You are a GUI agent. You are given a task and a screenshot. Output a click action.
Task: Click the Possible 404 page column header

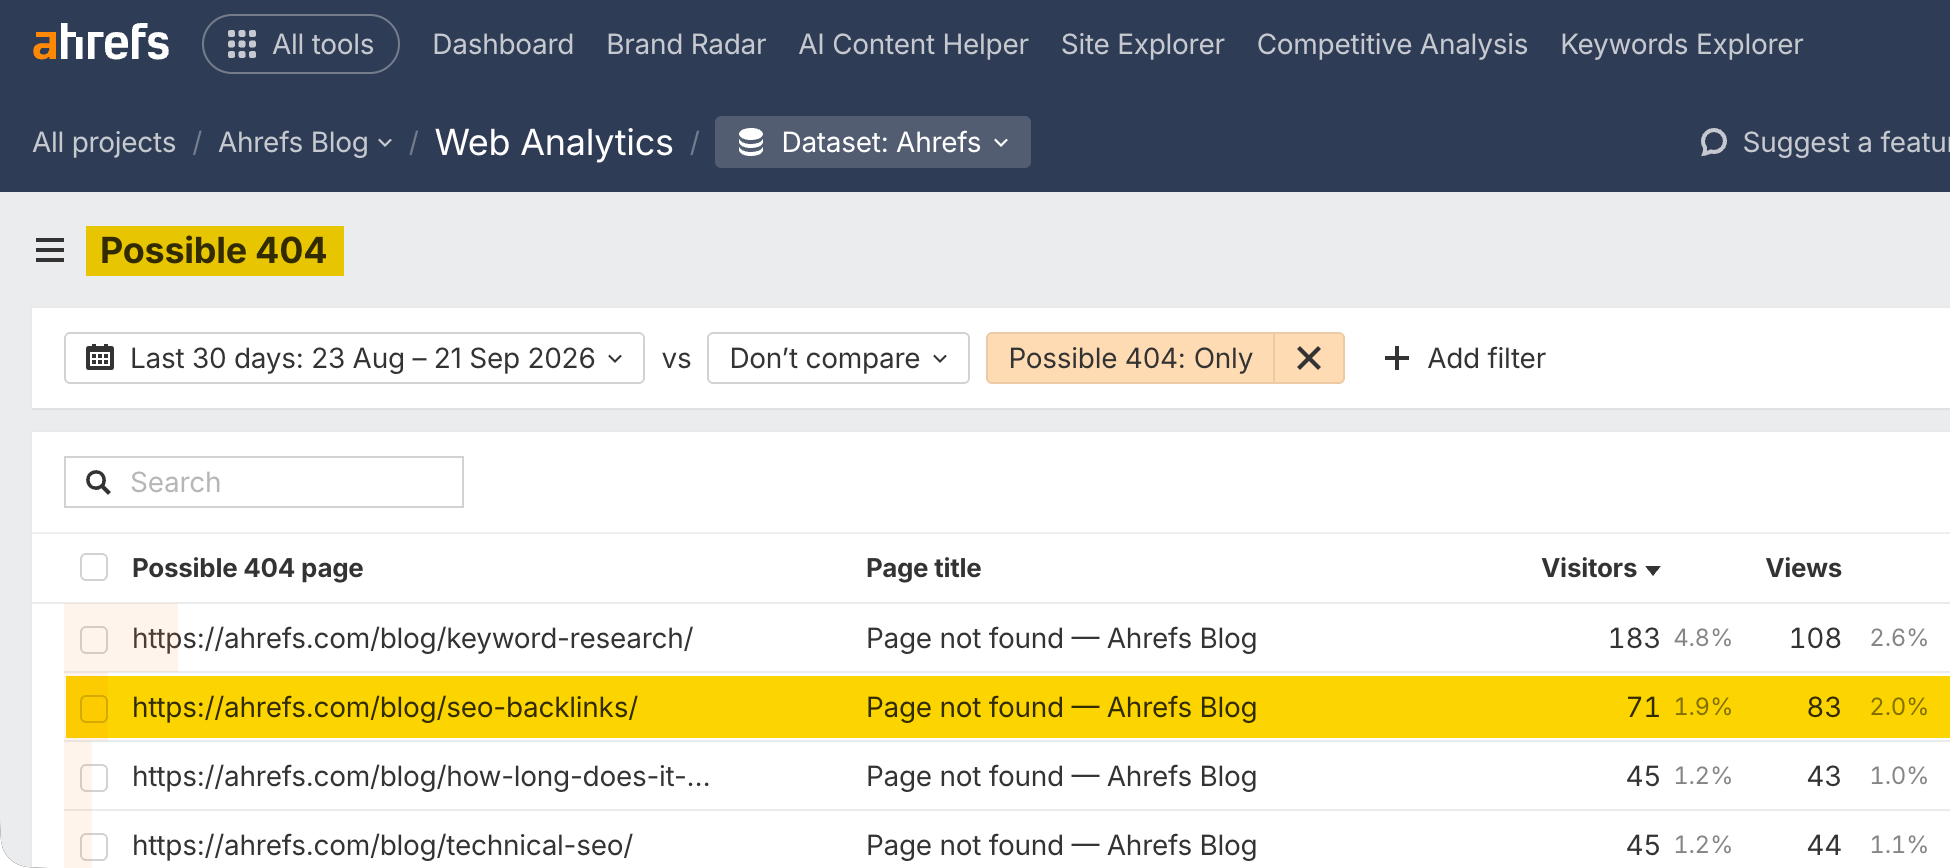tap(247, 568)
